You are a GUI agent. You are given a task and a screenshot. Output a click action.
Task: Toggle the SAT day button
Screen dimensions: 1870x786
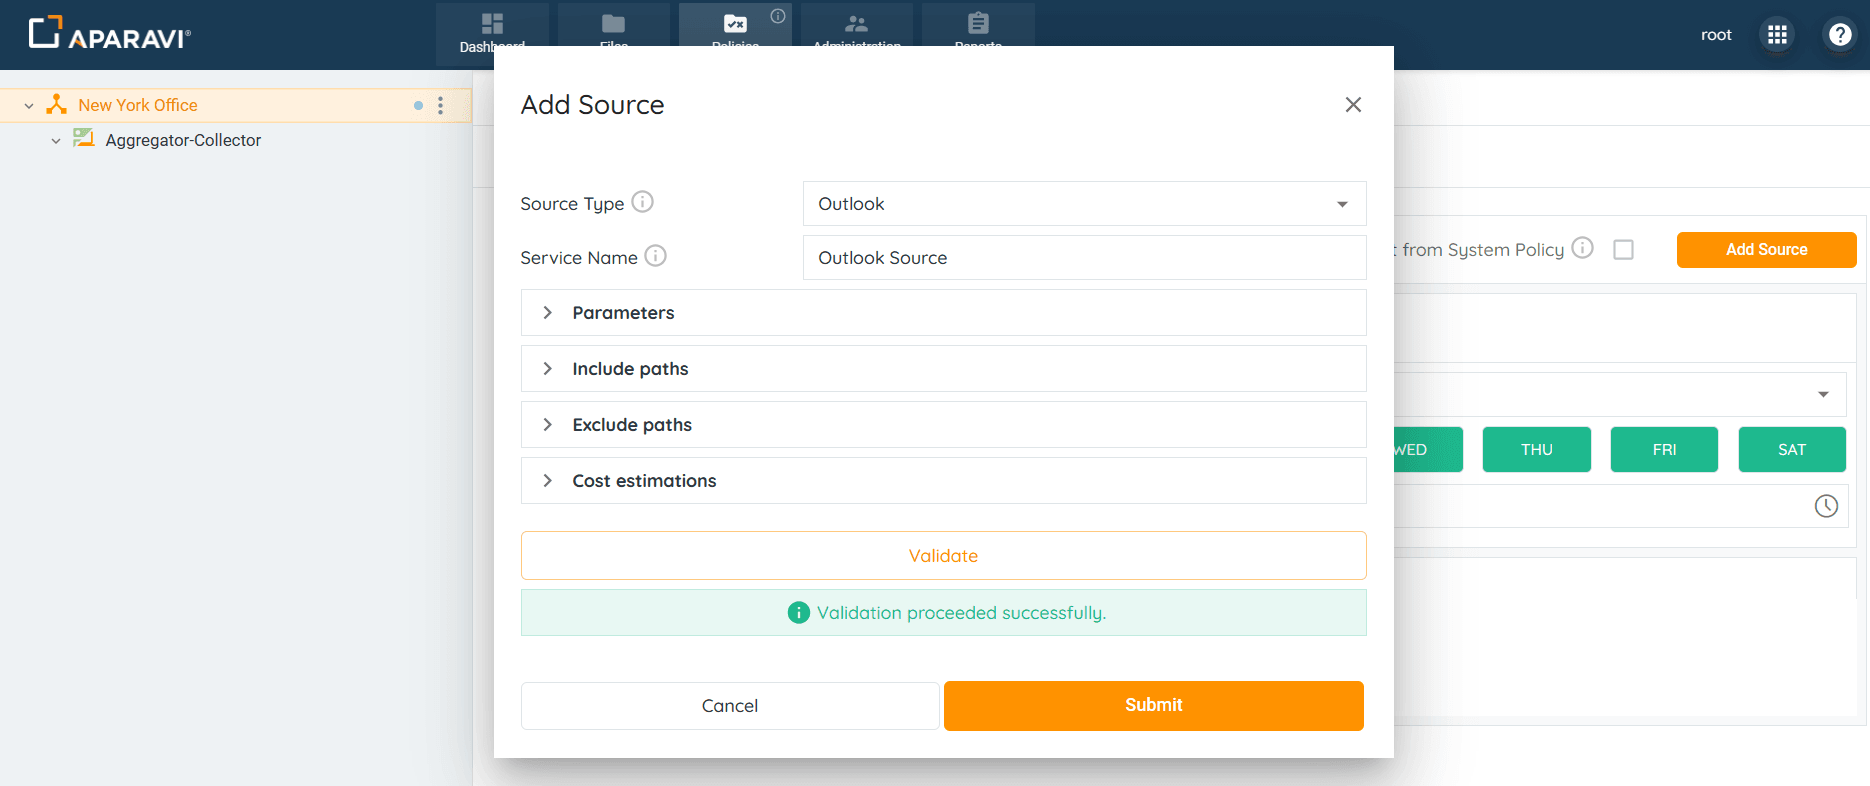(1792, 450)
